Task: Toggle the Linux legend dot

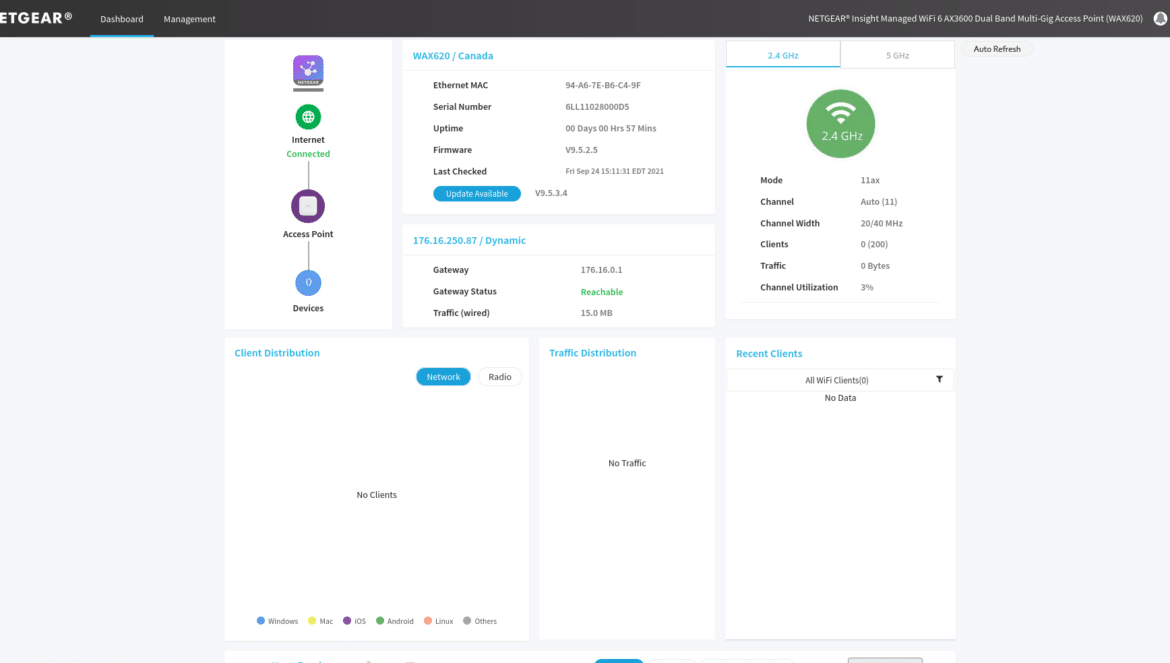Action: click(428, 620)
